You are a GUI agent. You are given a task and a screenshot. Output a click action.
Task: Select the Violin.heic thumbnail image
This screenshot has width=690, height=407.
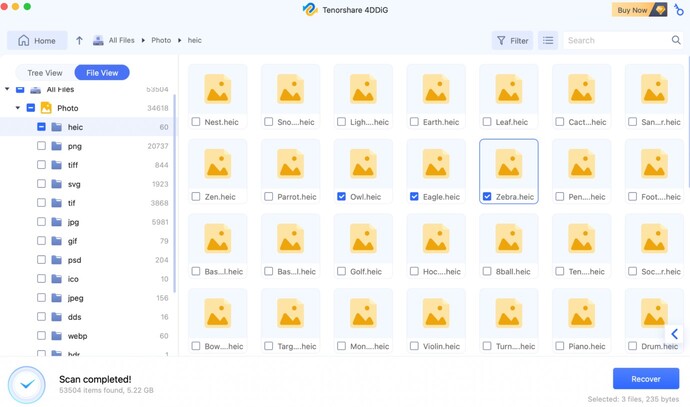pyautogui.click(x=436, y=313)
